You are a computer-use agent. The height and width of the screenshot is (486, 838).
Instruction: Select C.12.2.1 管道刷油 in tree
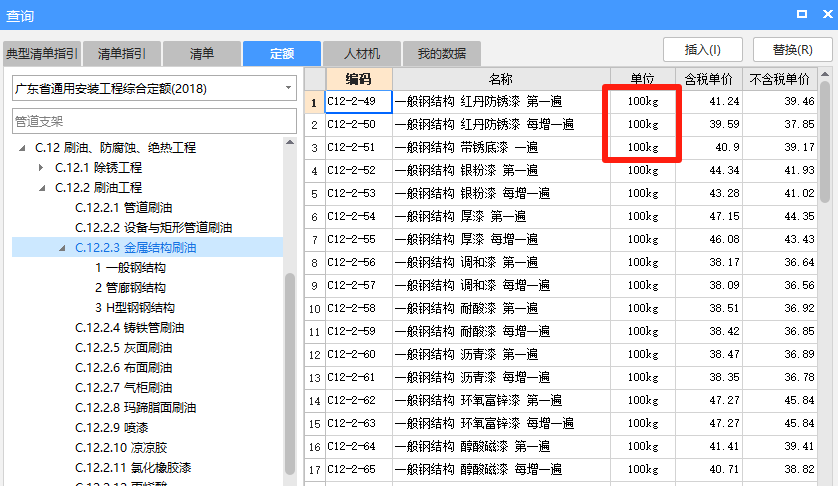(x=123, y=207)
